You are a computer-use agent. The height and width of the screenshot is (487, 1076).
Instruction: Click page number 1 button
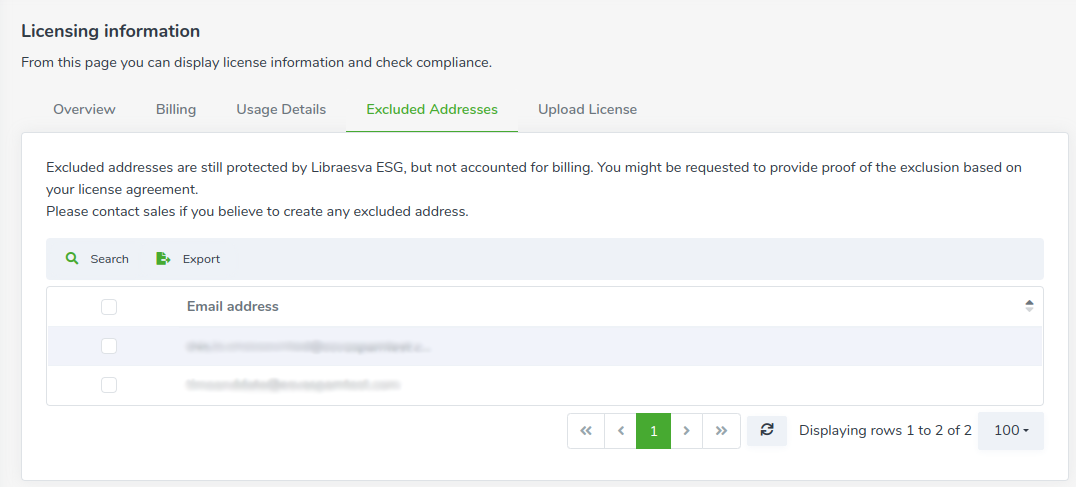click(x=653, y=431)
